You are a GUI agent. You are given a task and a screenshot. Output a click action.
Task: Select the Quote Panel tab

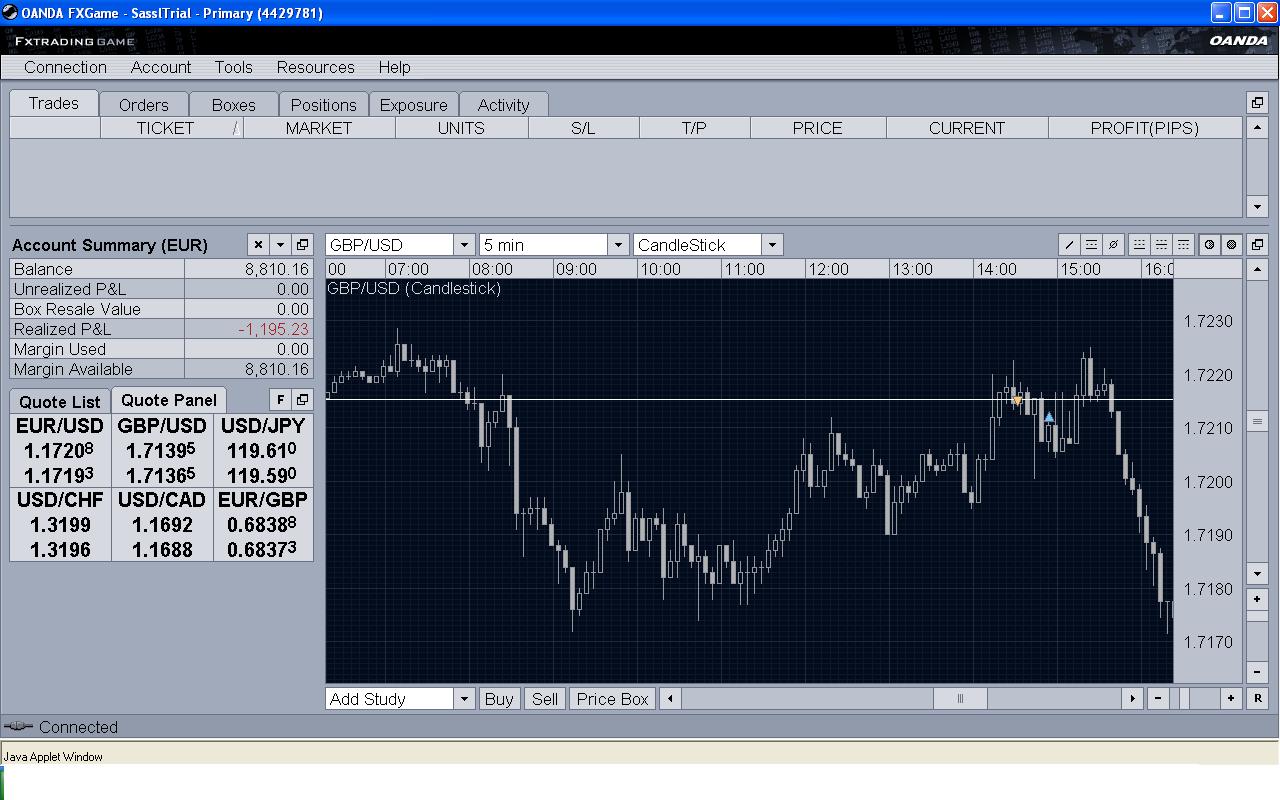click(x=169, y=400)
